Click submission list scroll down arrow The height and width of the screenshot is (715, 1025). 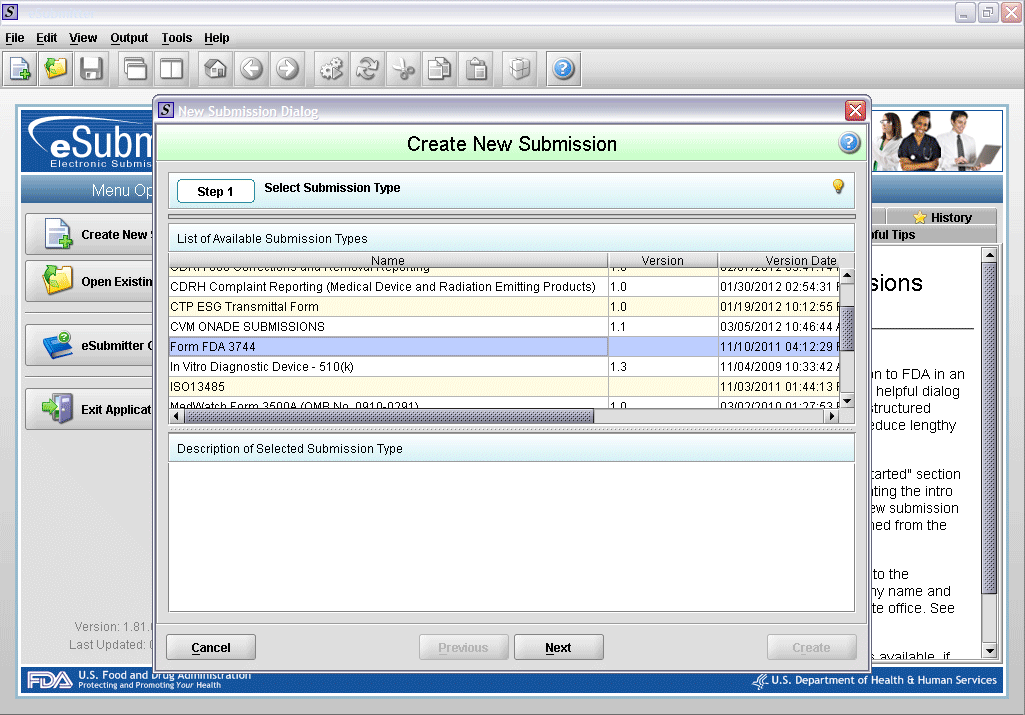point(847,401)
